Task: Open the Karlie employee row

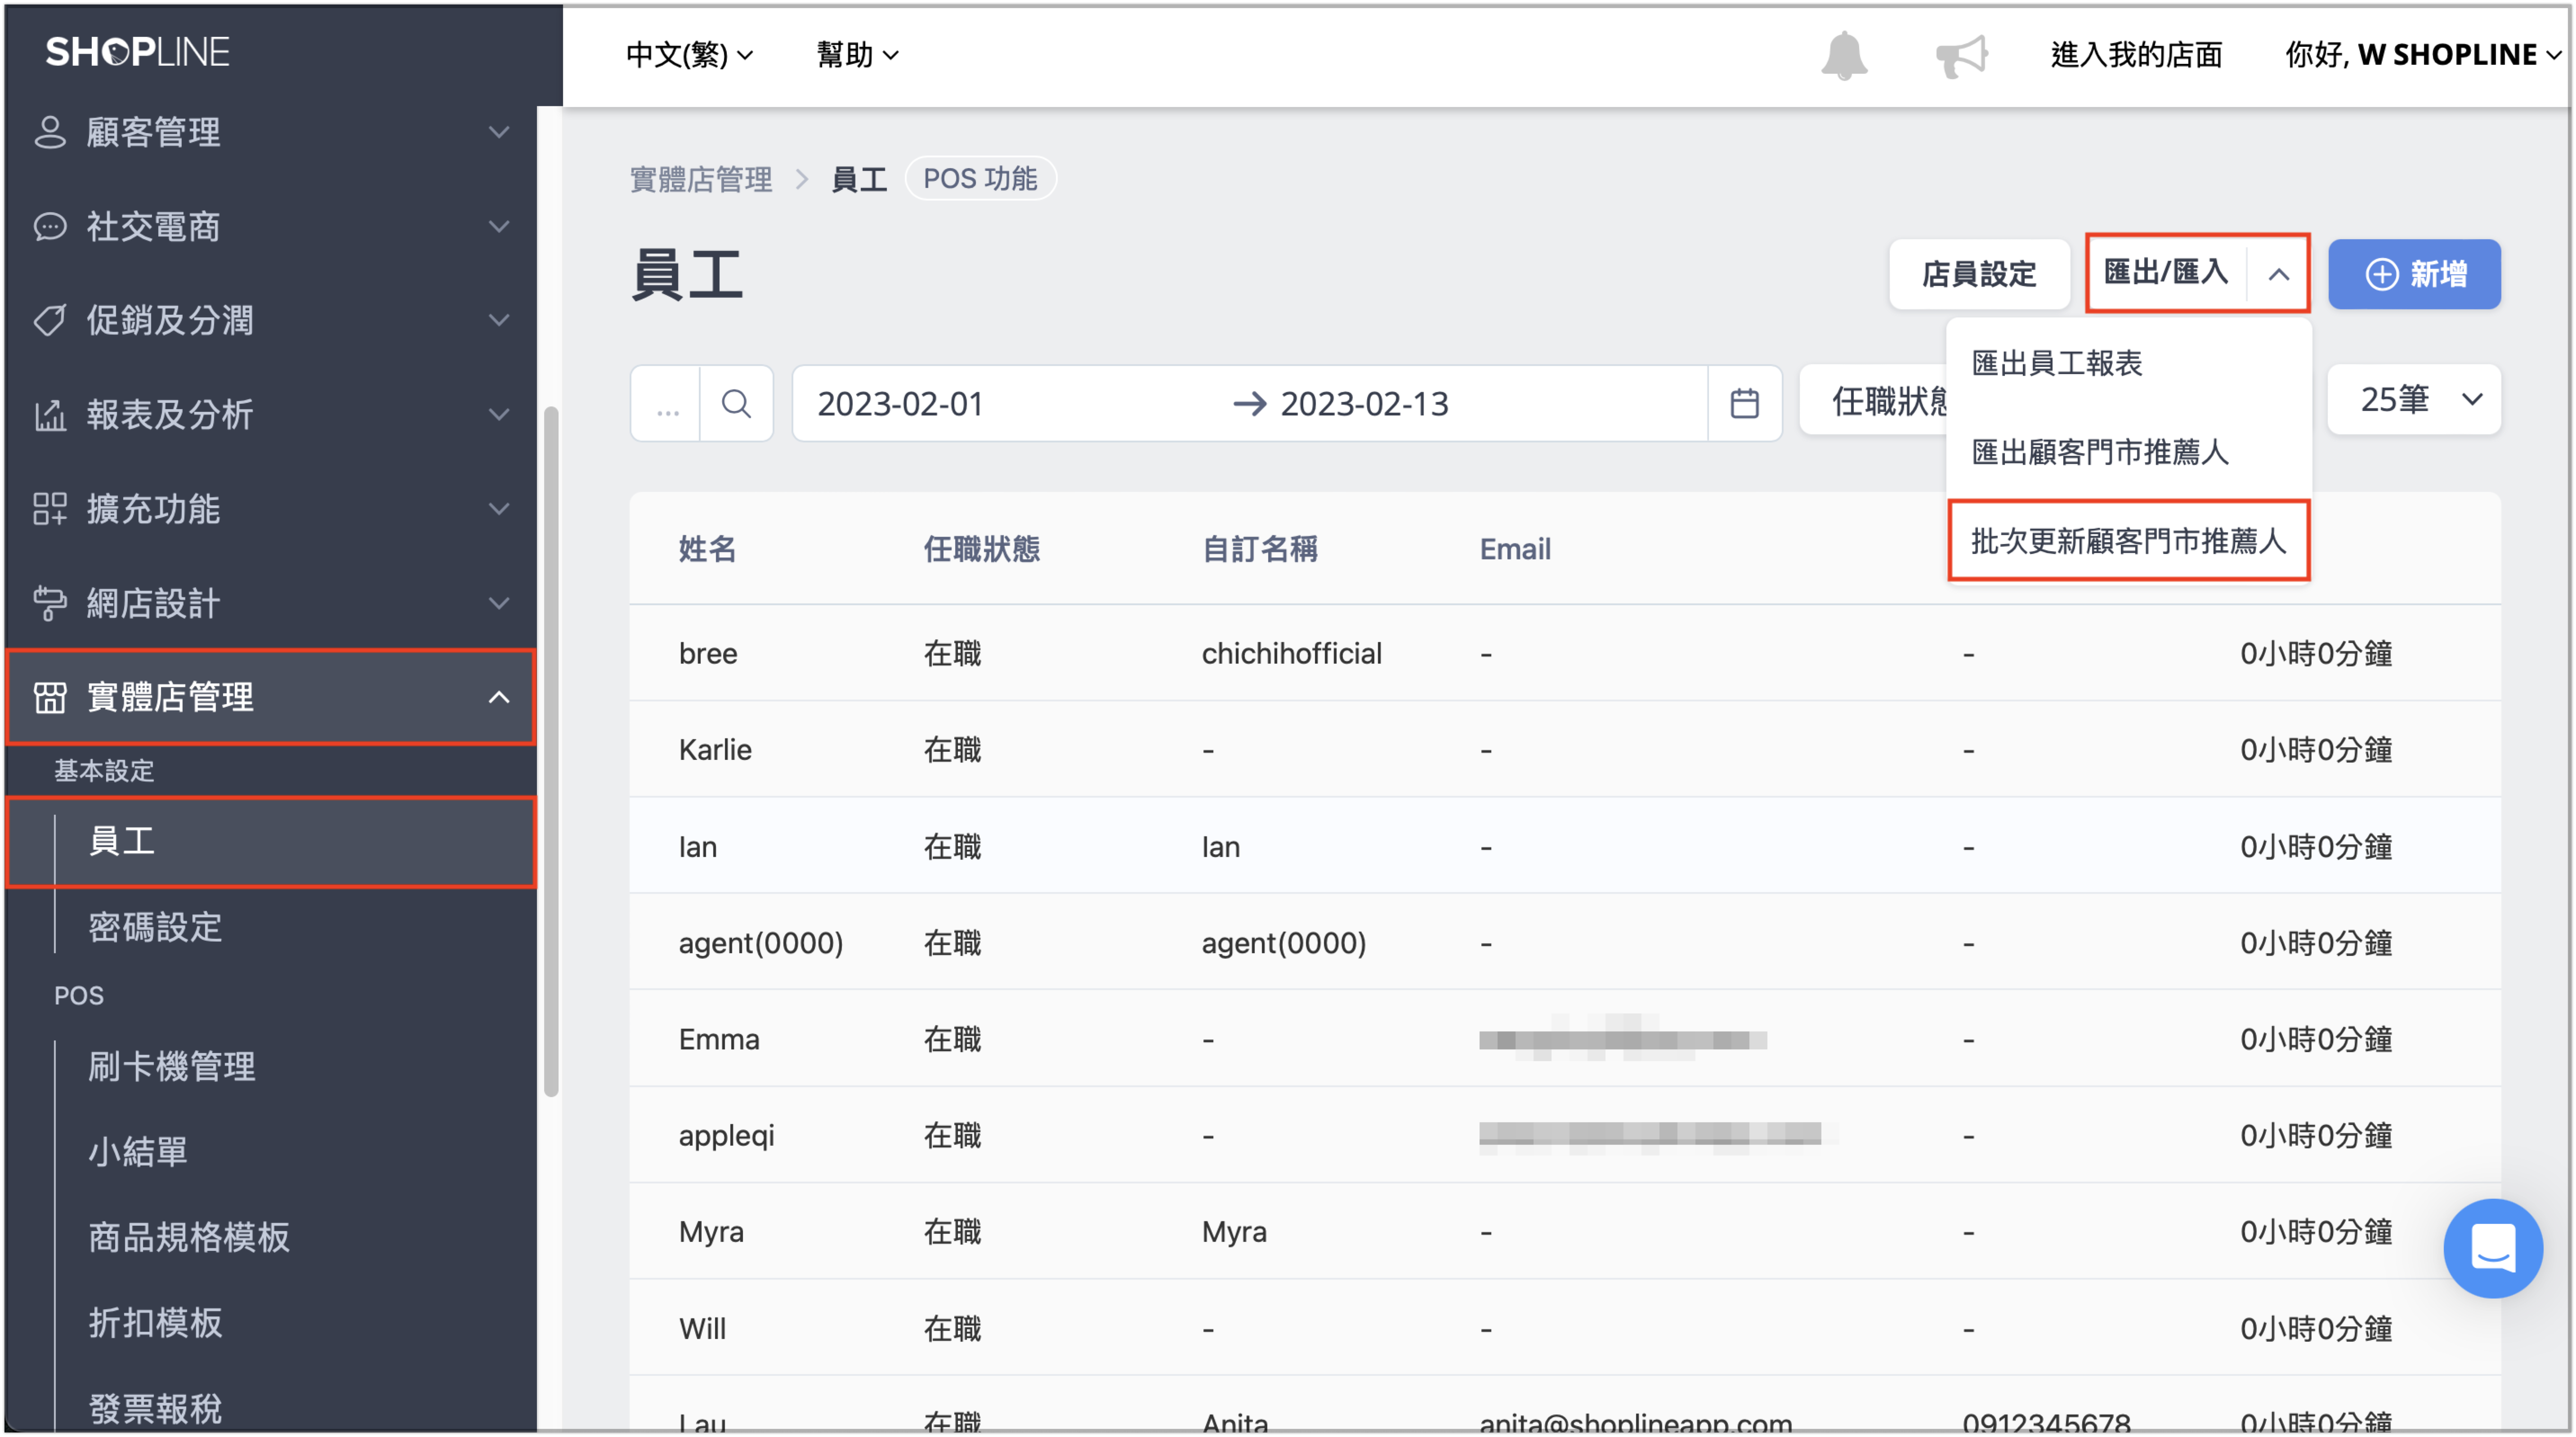Action: click(1564, 750)
